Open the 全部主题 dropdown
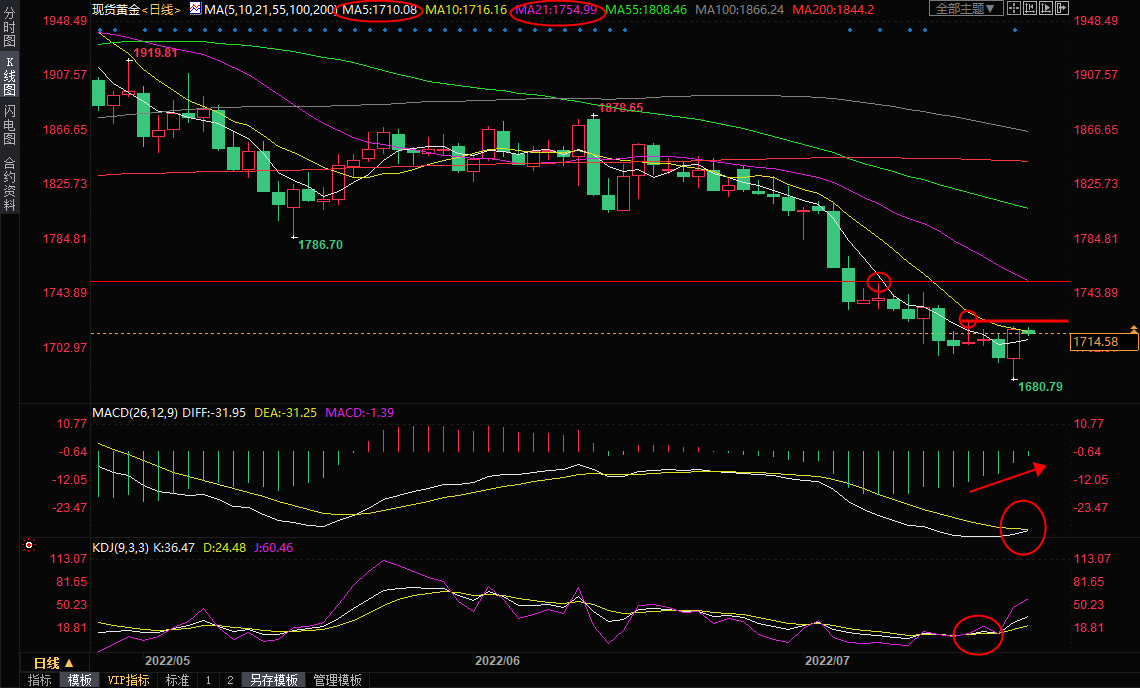 965,9
